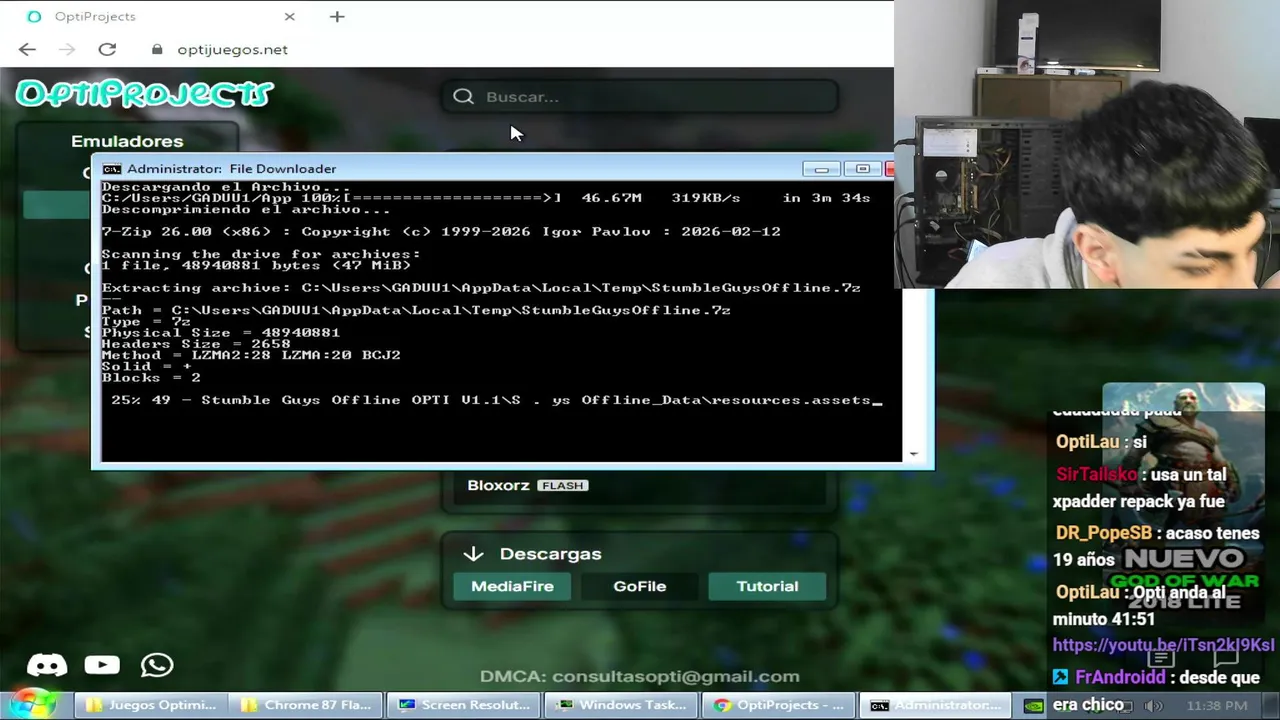Switch to Screen Resolut... taskbar window
Screen dimensions: 1280x720
pos(463,705)
